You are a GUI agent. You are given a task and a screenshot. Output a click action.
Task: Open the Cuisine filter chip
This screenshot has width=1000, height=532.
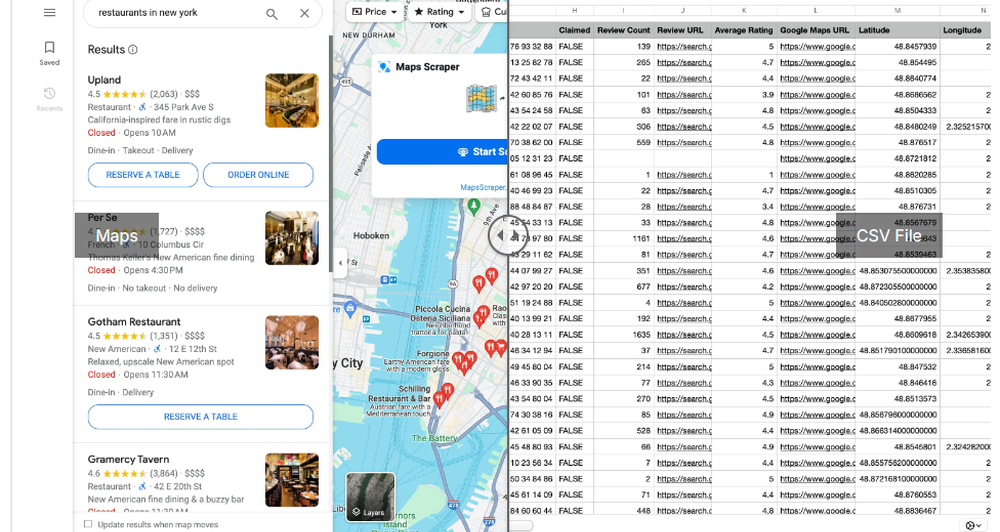coord(492,11)
